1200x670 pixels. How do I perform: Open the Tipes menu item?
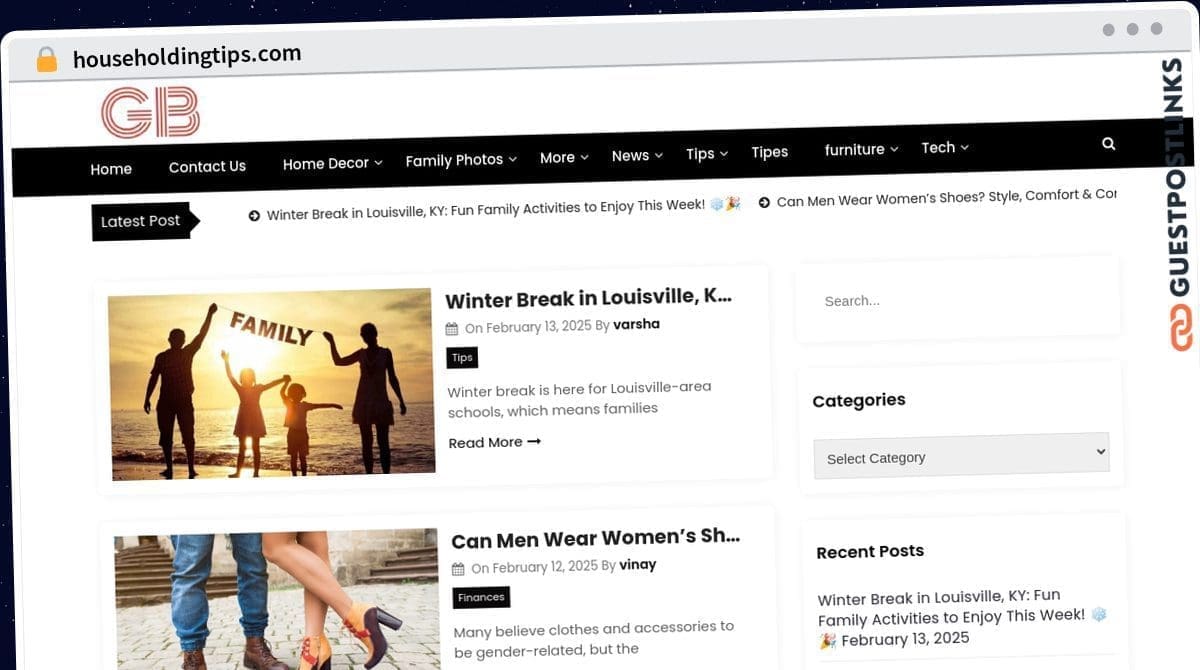point(769,152)
